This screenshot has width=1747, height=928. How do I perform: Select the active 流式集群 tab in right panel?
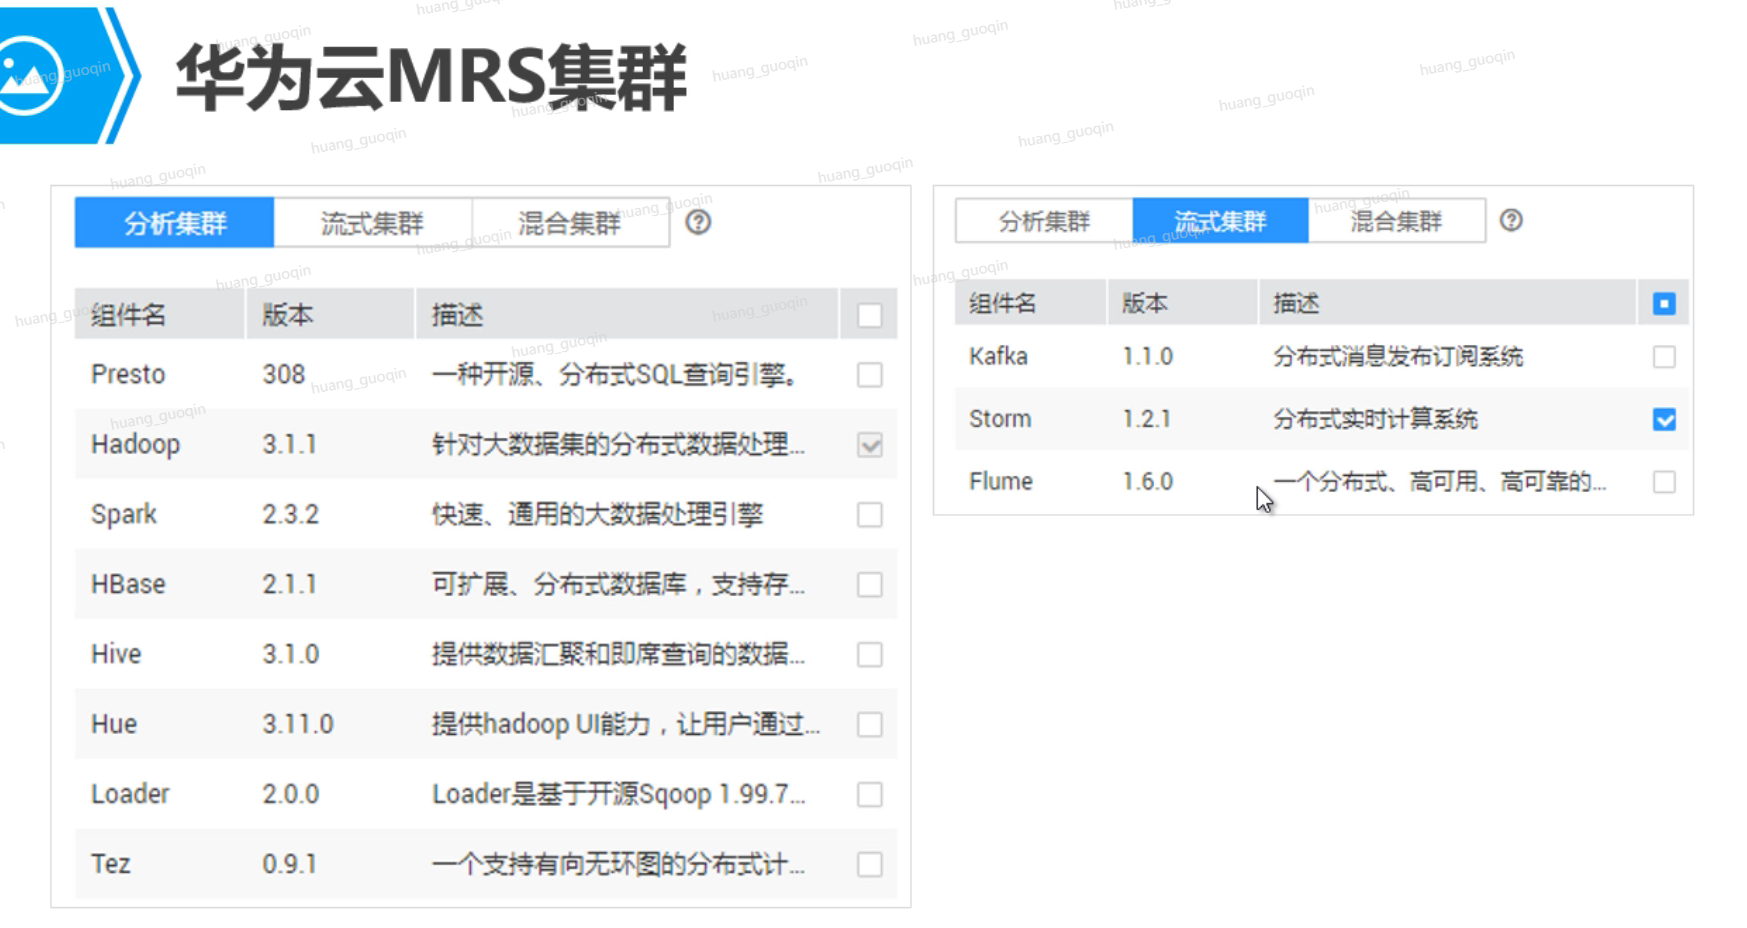pyautogui.click(x=1220, y=220)
